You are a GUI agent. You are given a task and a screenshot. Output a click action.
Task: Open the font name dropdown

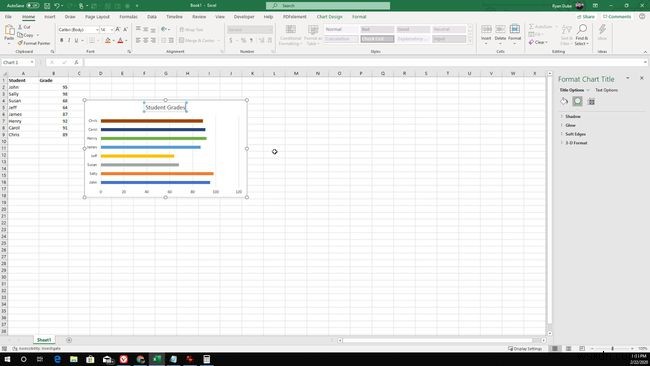coord(97,29)
